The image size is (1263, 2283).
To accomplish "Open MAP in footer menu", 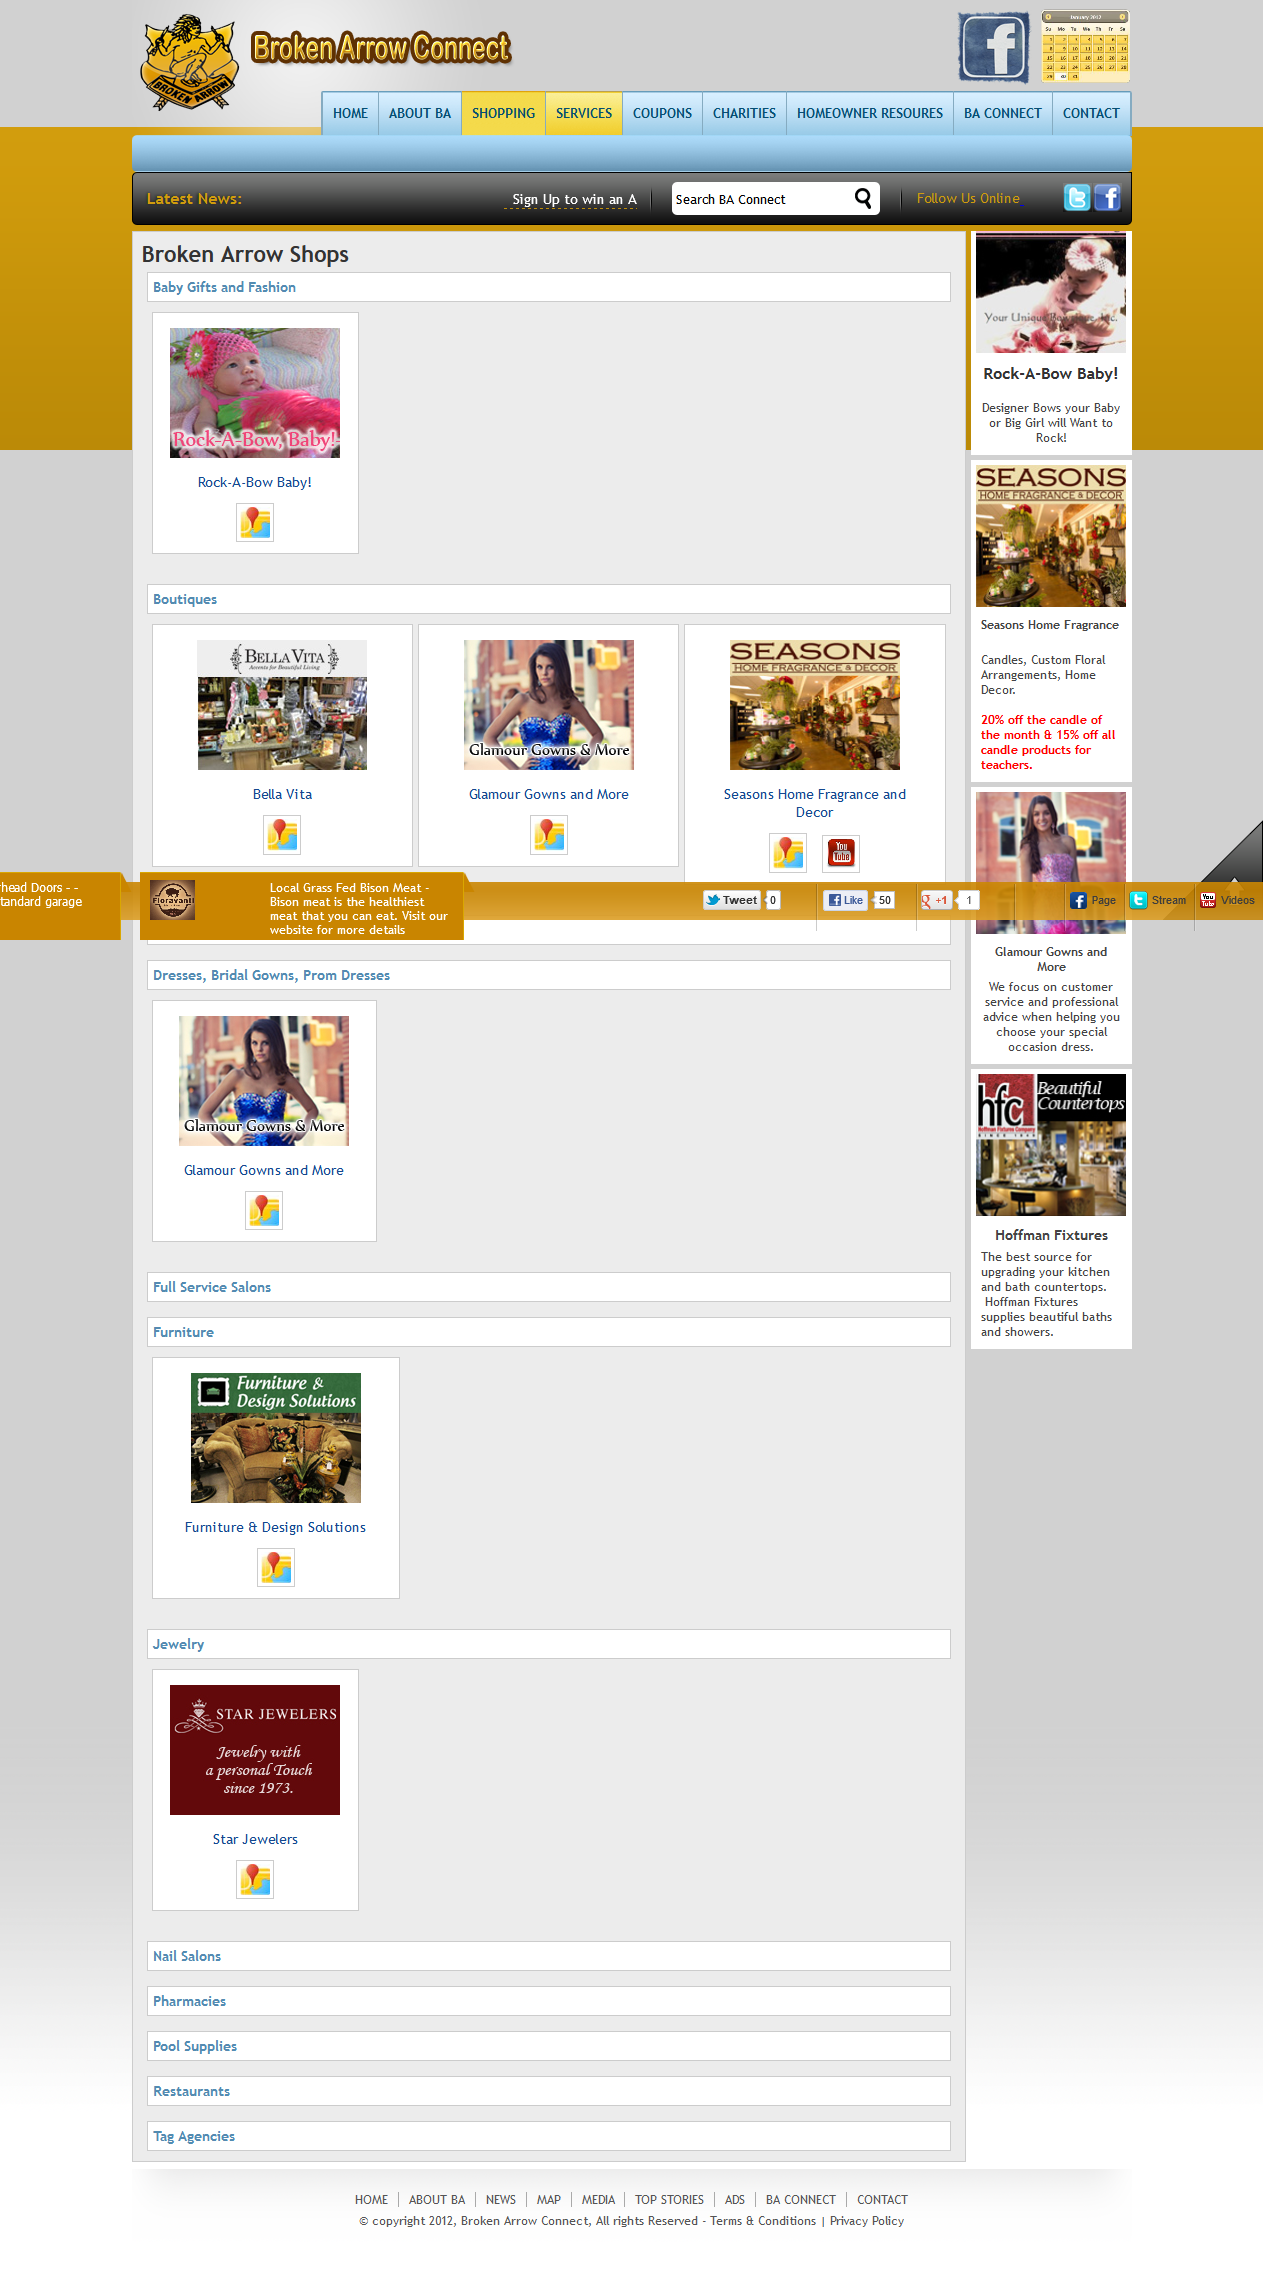I will coord(549,2200).
